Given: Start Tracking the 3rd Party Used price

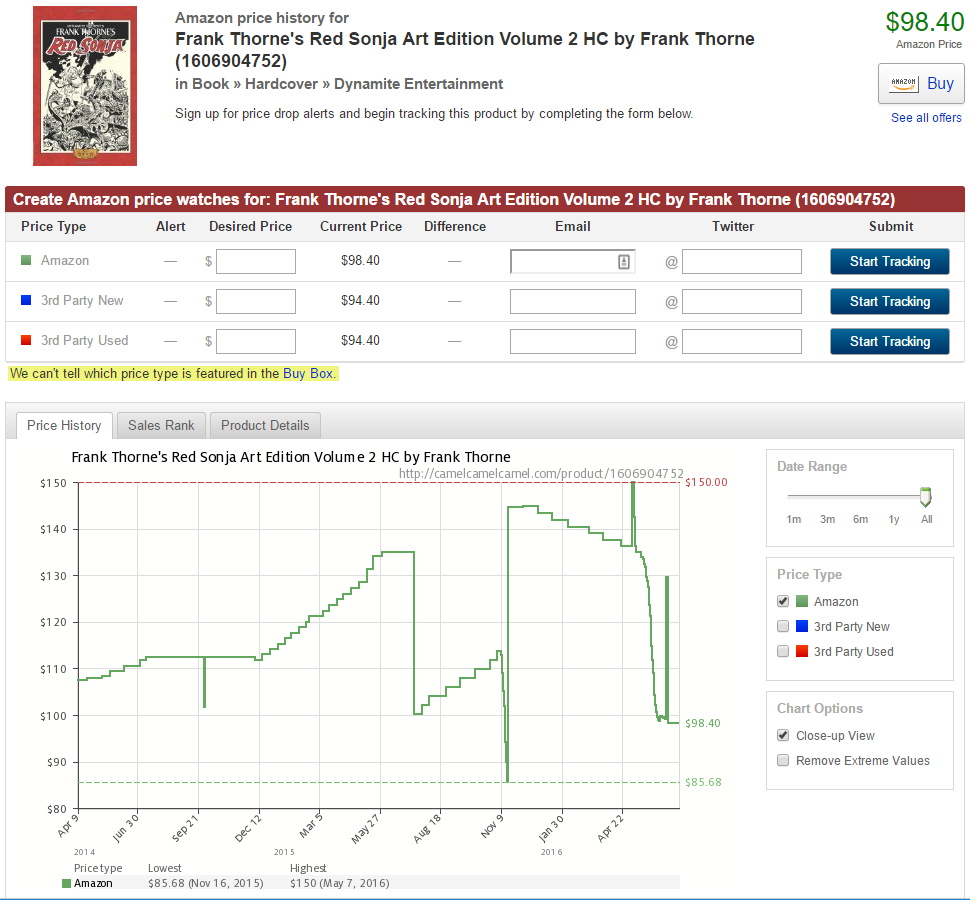Looking at the screenshot, I should coord(890,341).
